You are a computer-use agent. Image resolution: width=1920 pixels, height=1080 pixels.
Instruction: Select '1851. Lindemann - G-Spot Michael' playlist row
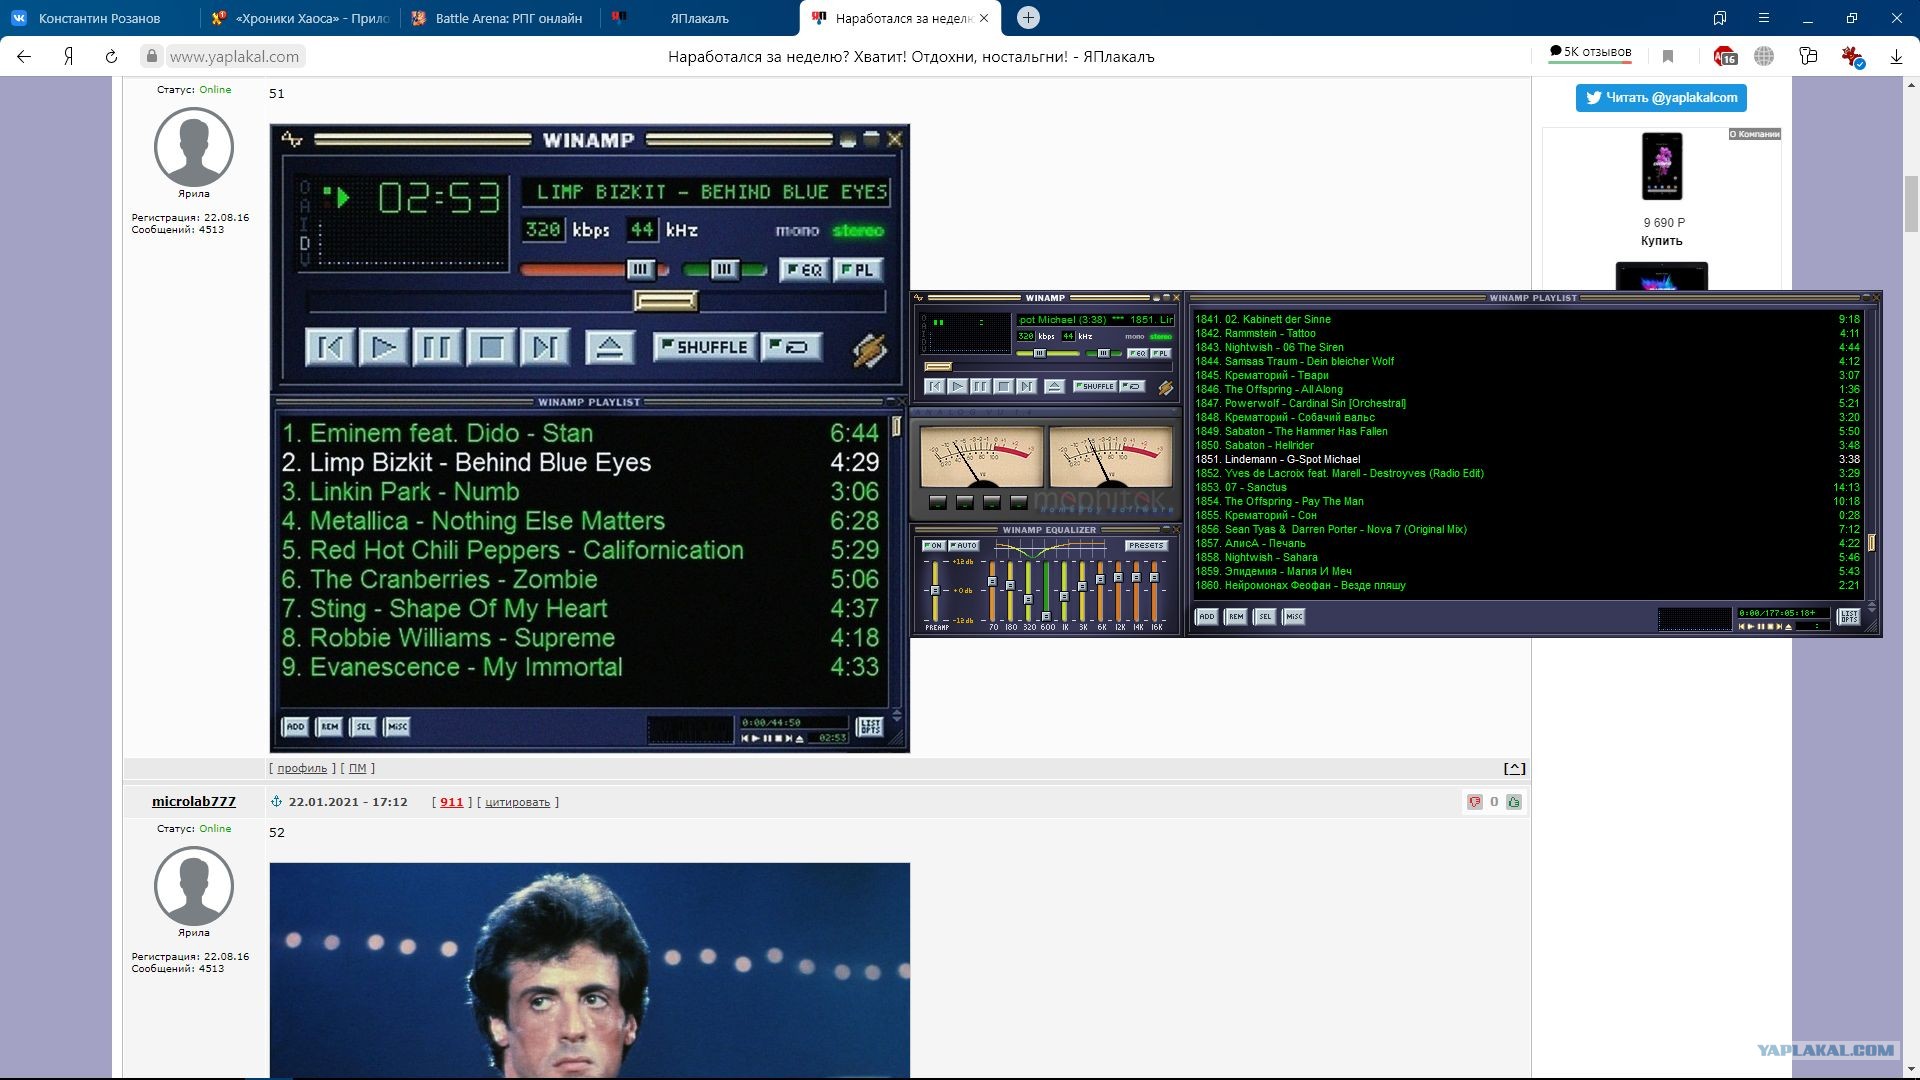tap(1527, 460)
